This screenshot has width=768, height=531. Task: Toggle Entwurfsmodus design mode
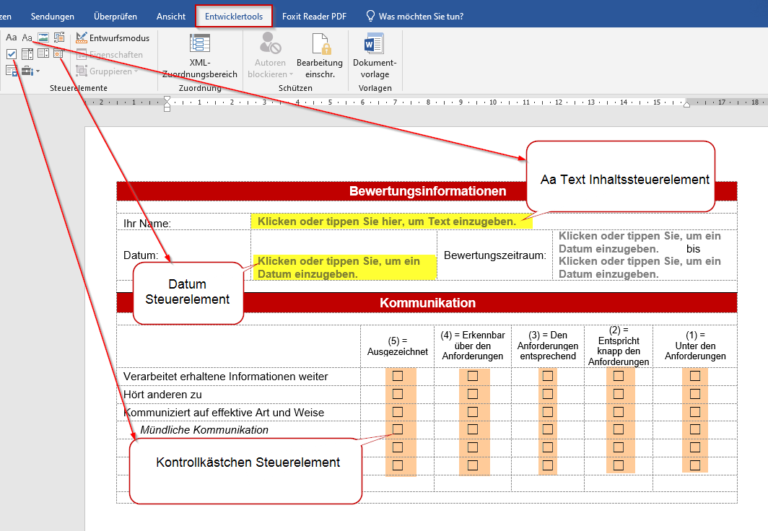tap(113, 38)
